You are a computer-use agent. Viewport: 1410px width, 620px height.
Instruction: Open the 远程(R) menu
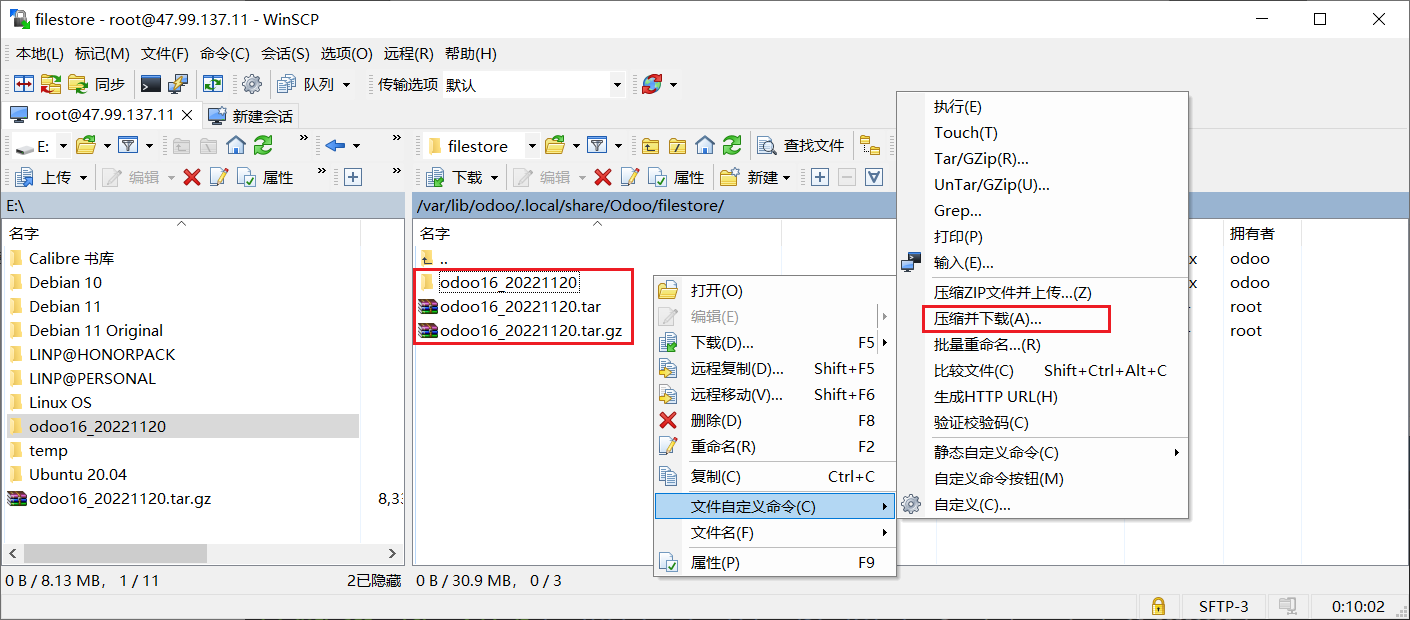click(408, 53)
